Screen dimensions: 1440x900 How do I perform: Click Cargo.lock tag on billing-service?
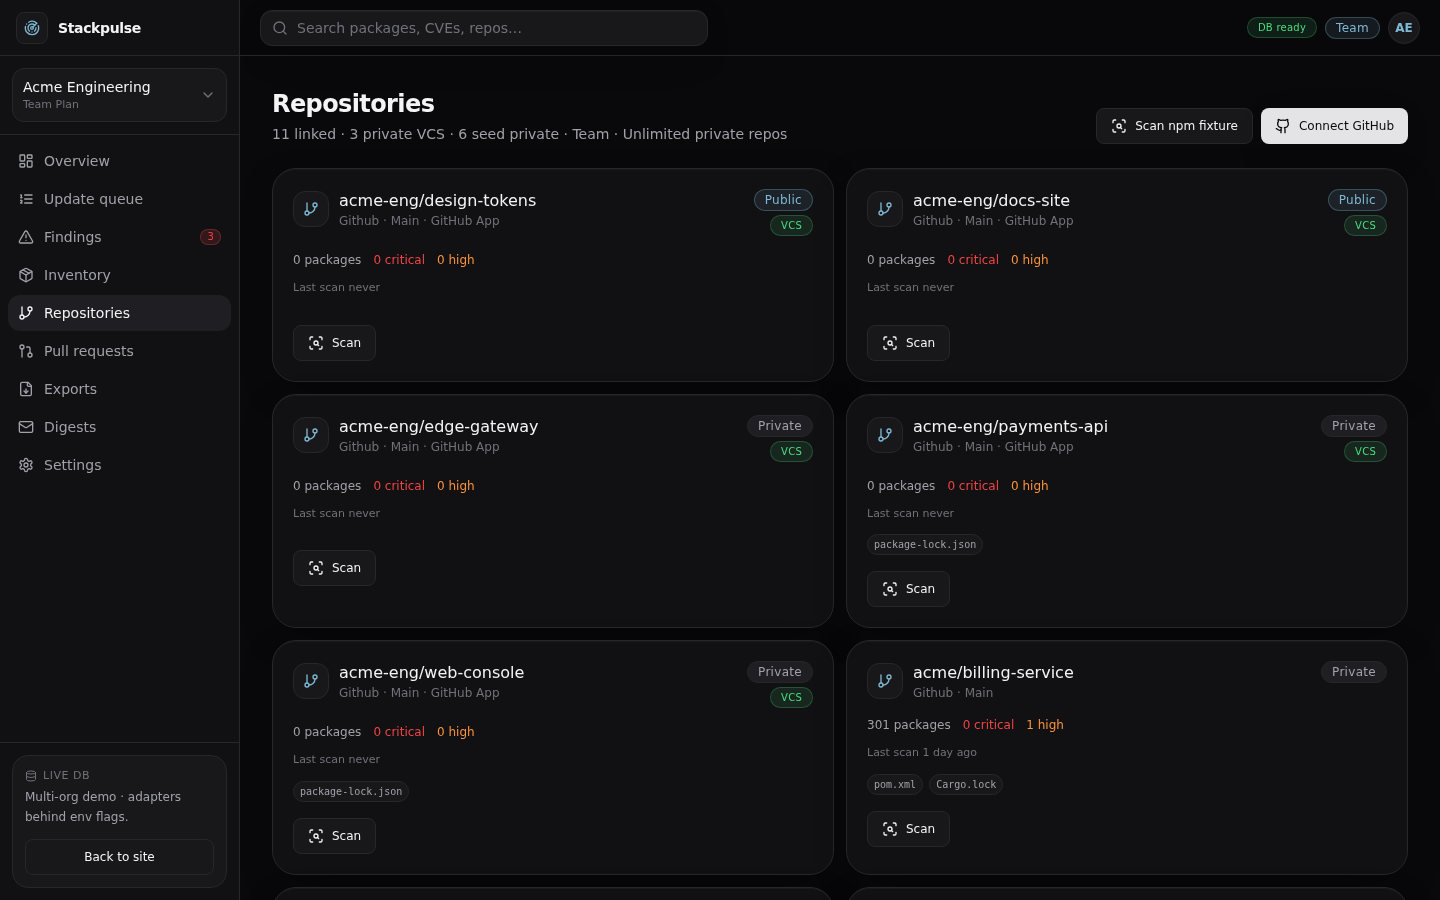(x=966, y=785)
